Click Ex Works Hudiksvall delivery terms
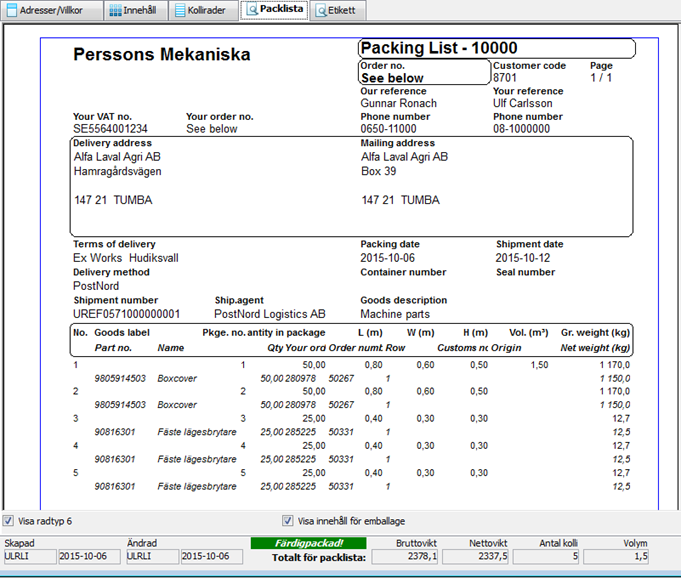 click(x=126, y=258)
